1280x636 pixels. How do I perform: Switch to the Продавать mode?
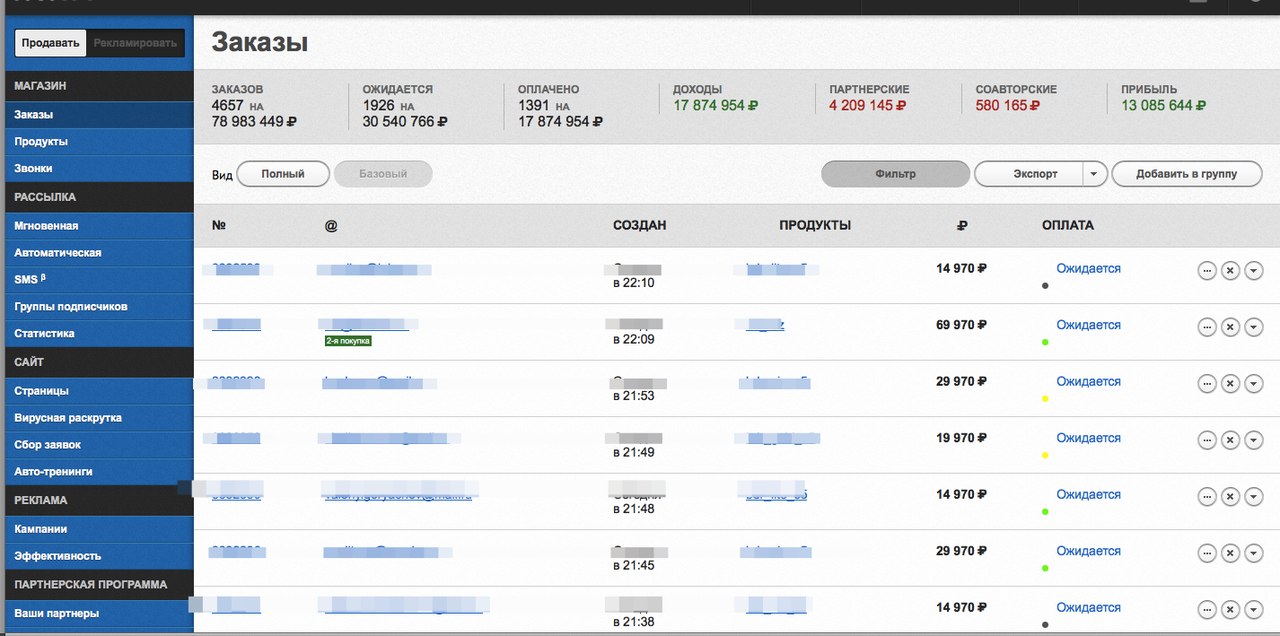(x=50, y=43)
